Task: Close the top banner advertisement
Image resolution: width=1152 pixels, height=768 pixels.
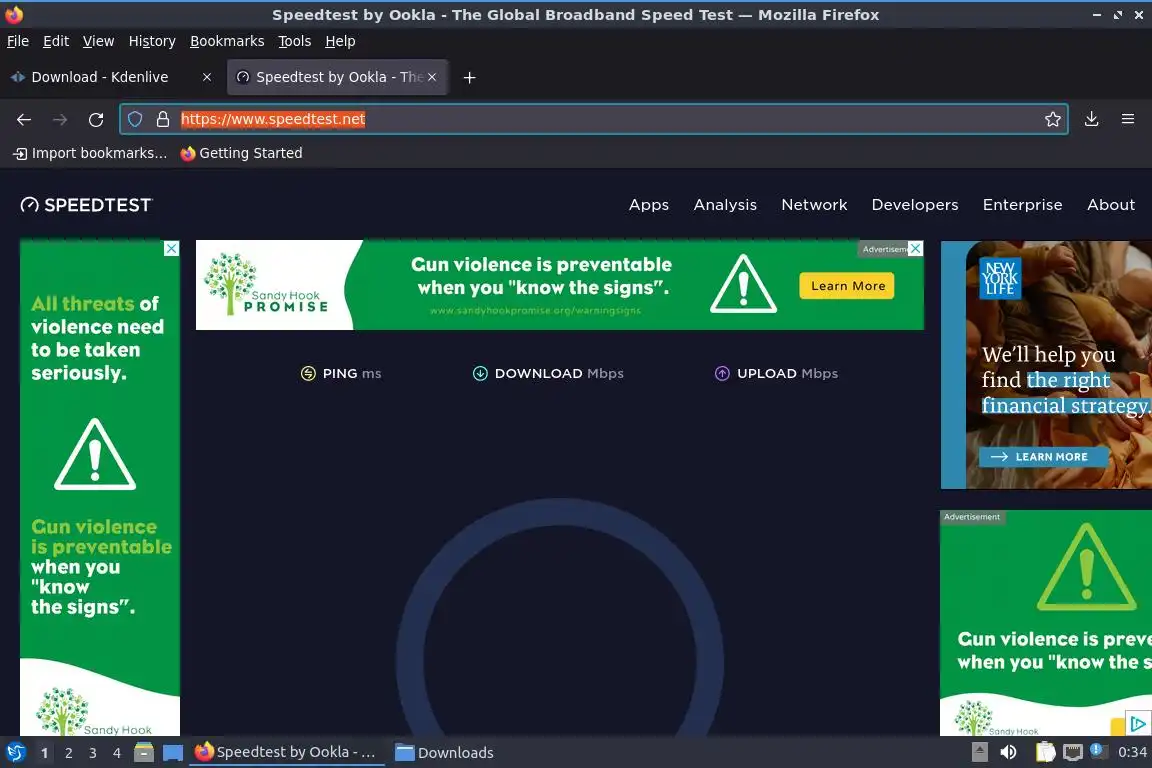Action: click(x=915, y=248)
